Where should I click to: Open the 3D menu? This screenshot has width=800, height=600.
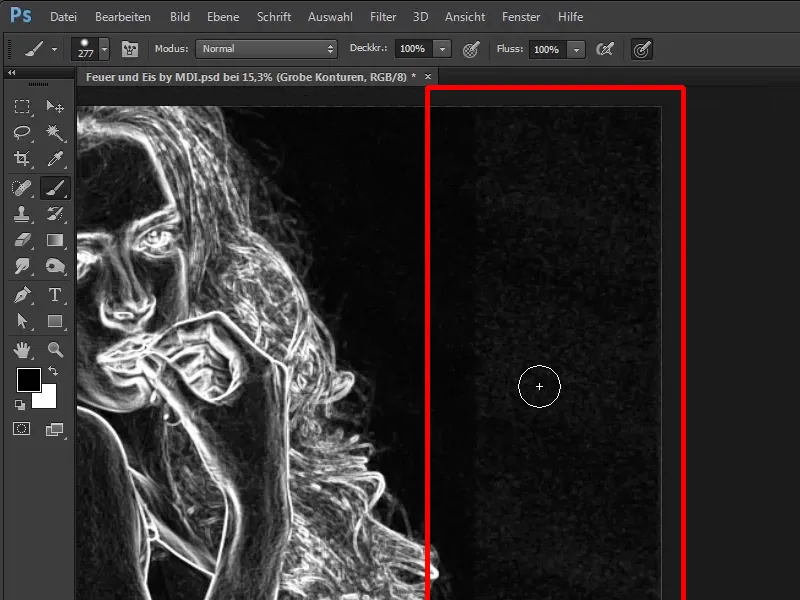click(420, 17)
